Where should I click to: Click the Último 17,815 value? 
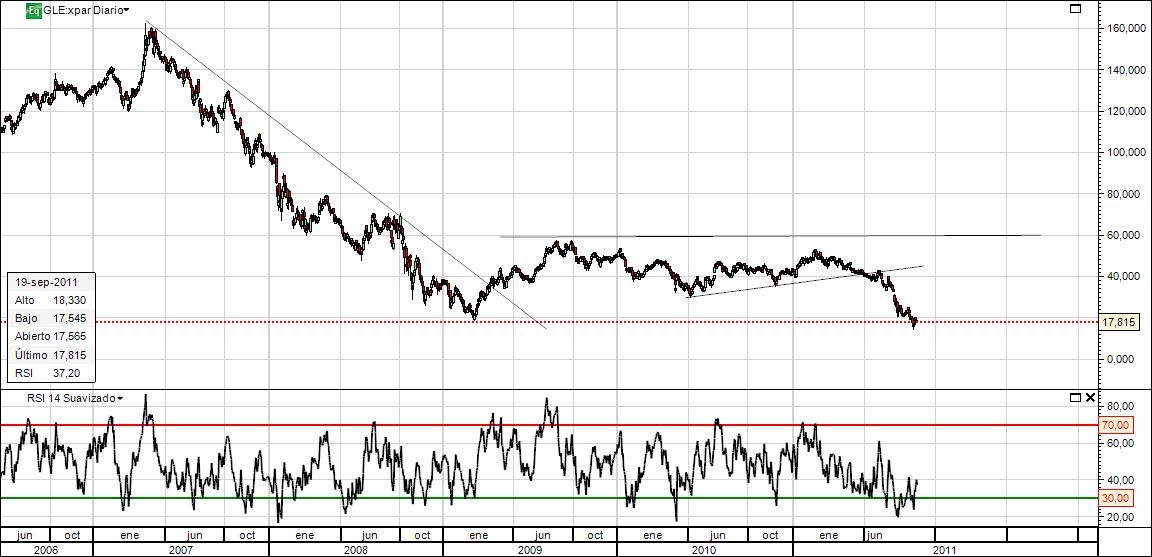point(71,355)
